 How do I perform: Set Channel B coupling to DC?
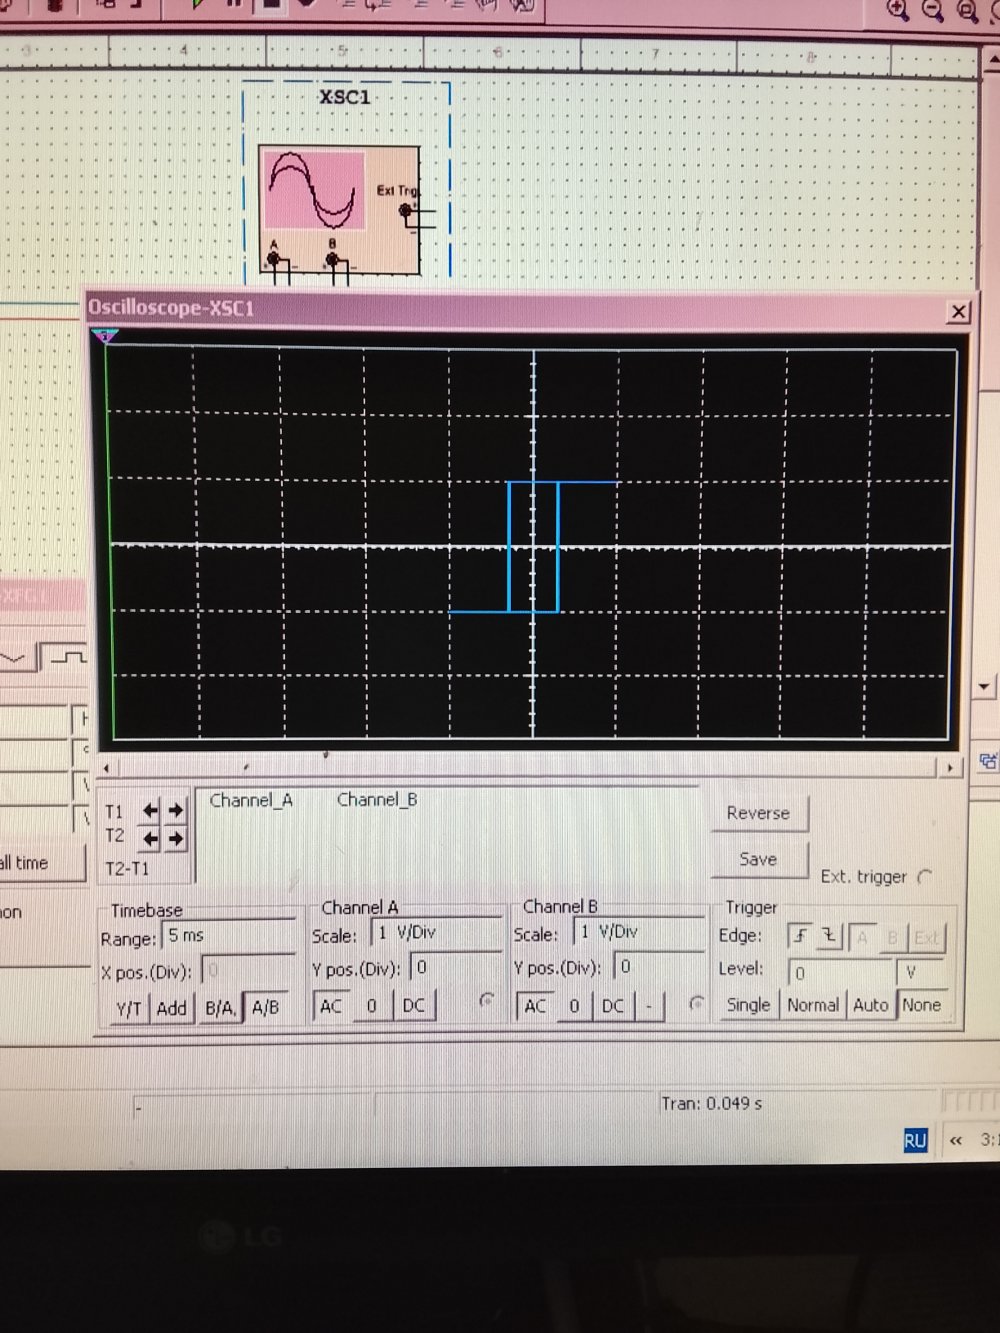tap(613, 1006)
